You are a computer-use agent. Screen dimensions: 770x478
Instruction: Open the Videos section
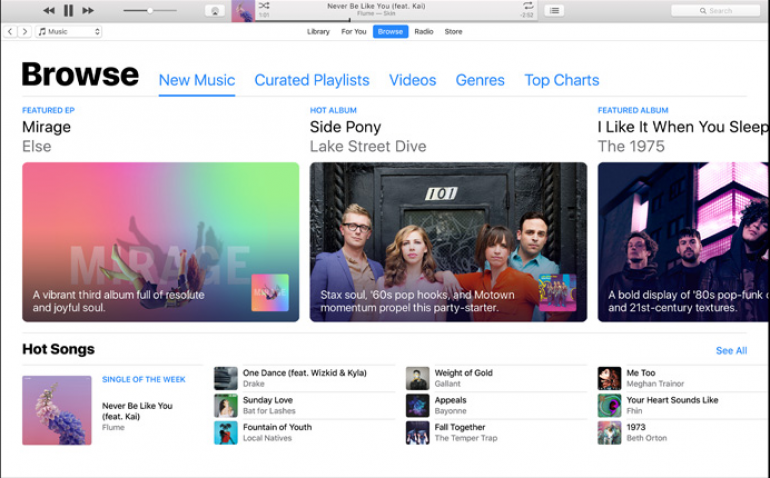coord(412,80)
